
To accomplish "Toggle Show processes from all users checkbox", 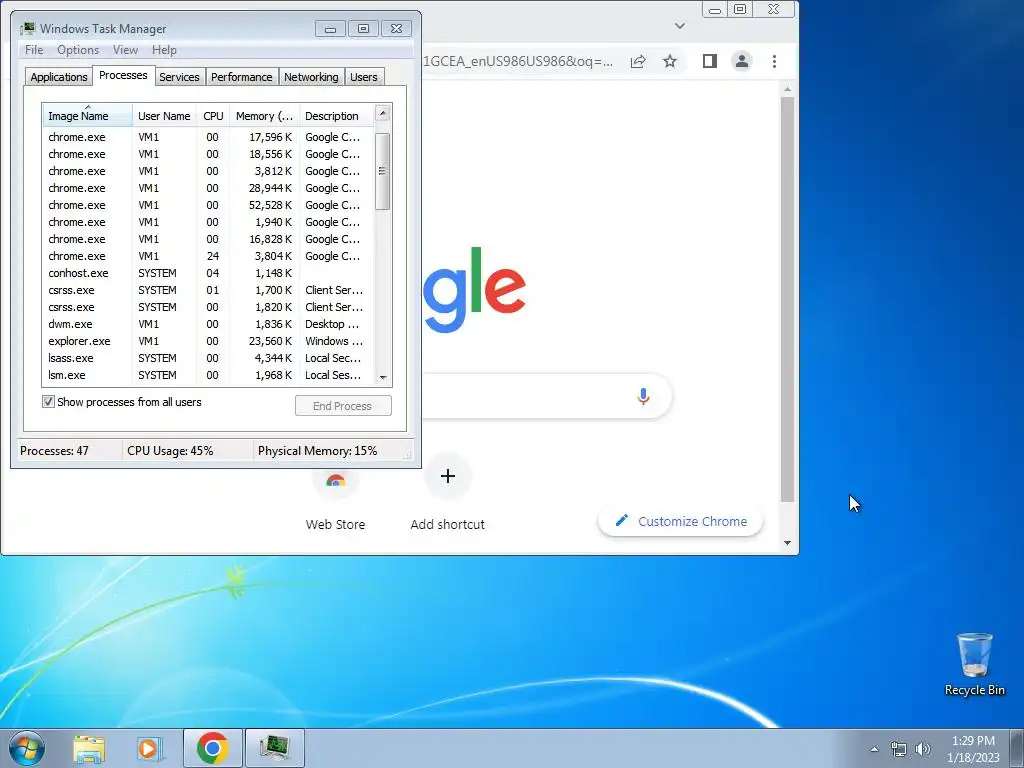I will [x=48, y=402].
